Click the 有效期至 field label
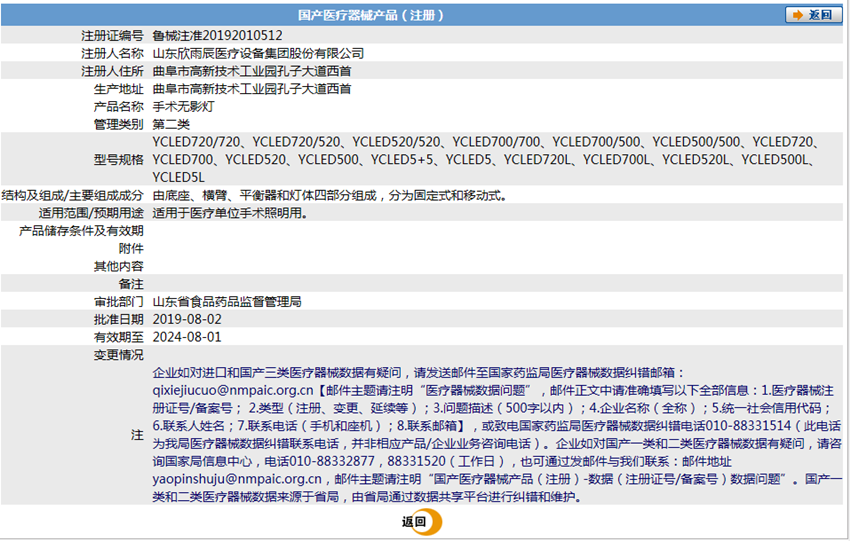Screen dimensions: 850x541 click(119, 337)
